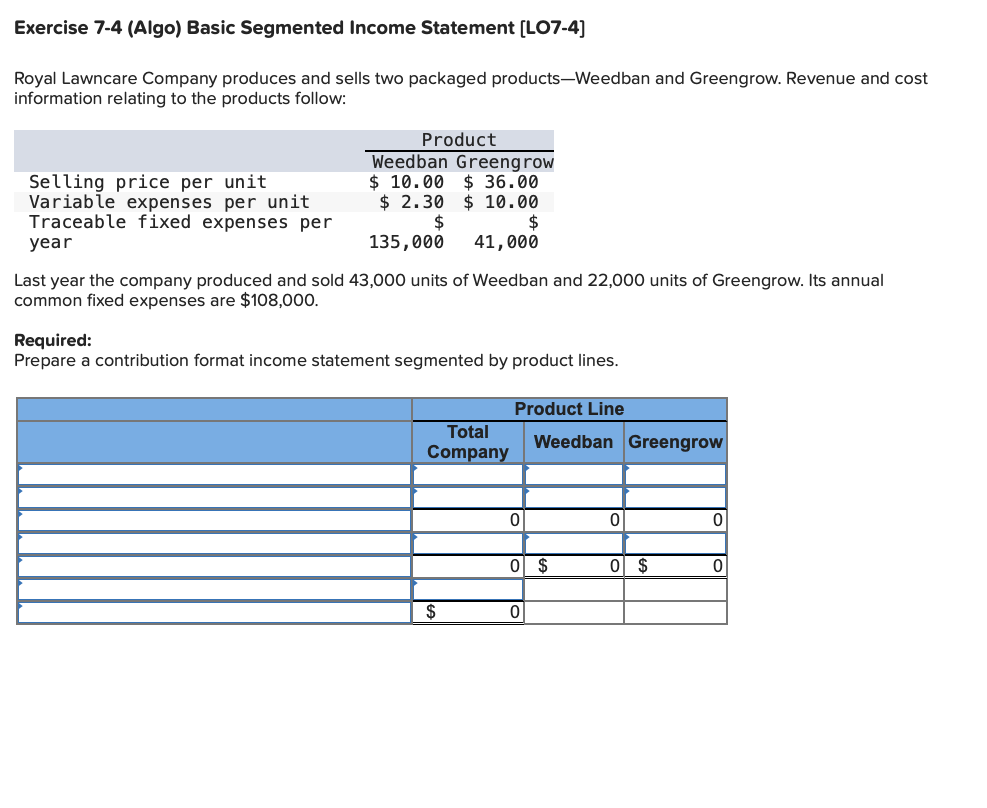Click fourth-row Greengrow input cell
Screen dimensions: 987x808
[675, 544]
